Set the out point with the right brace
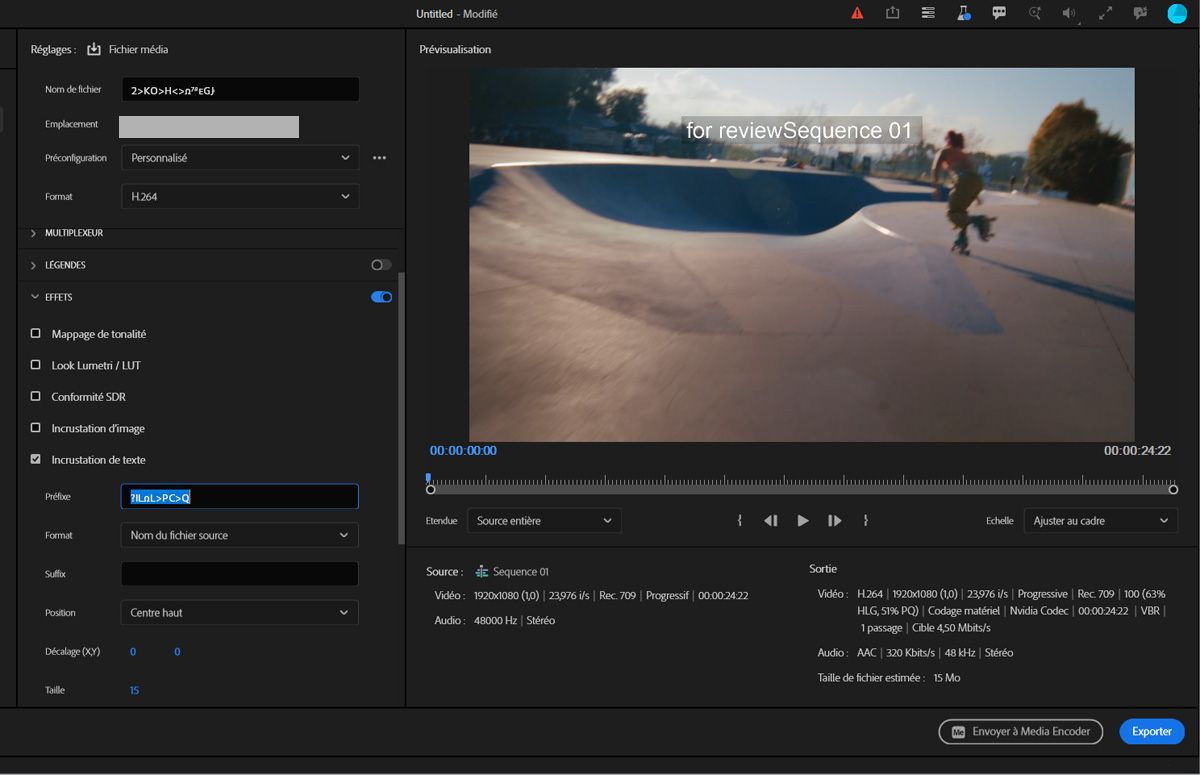Viewport: 1200px width, 775px height. tap(865, 521)
